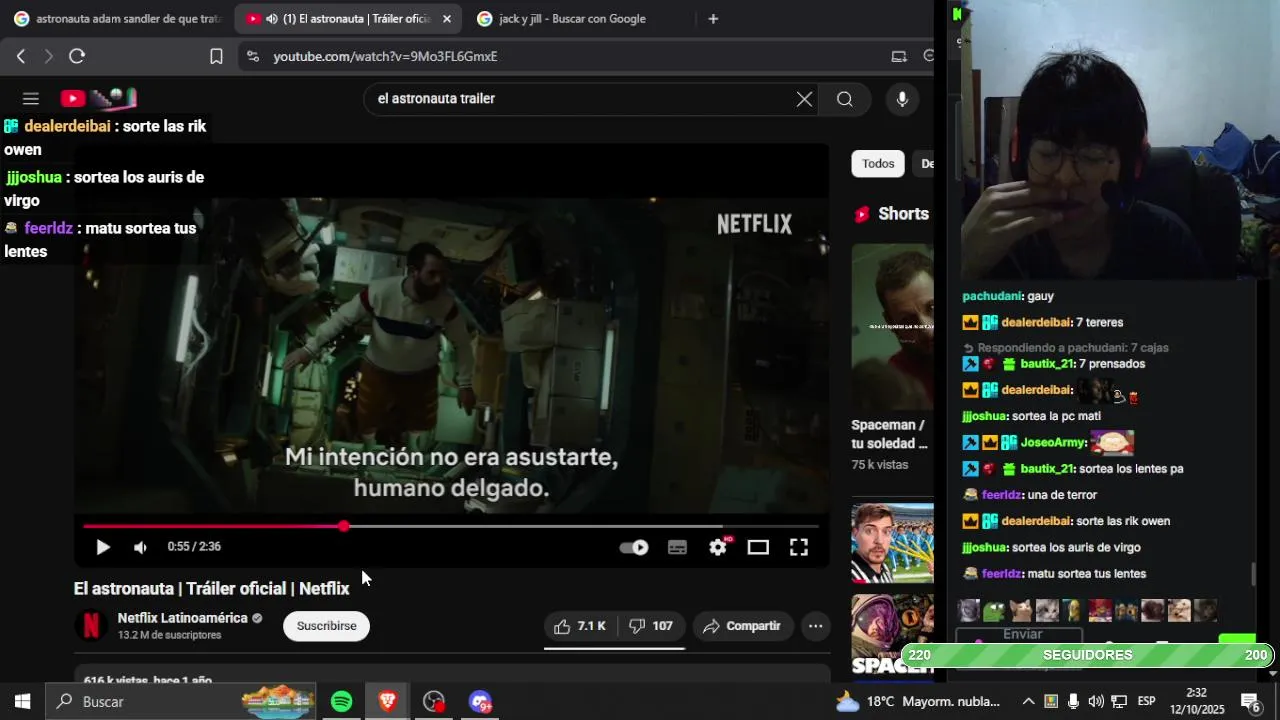The image size is (1280, 720).
Task: Clear the YouTube search box with X
Action: pos(804,98)
